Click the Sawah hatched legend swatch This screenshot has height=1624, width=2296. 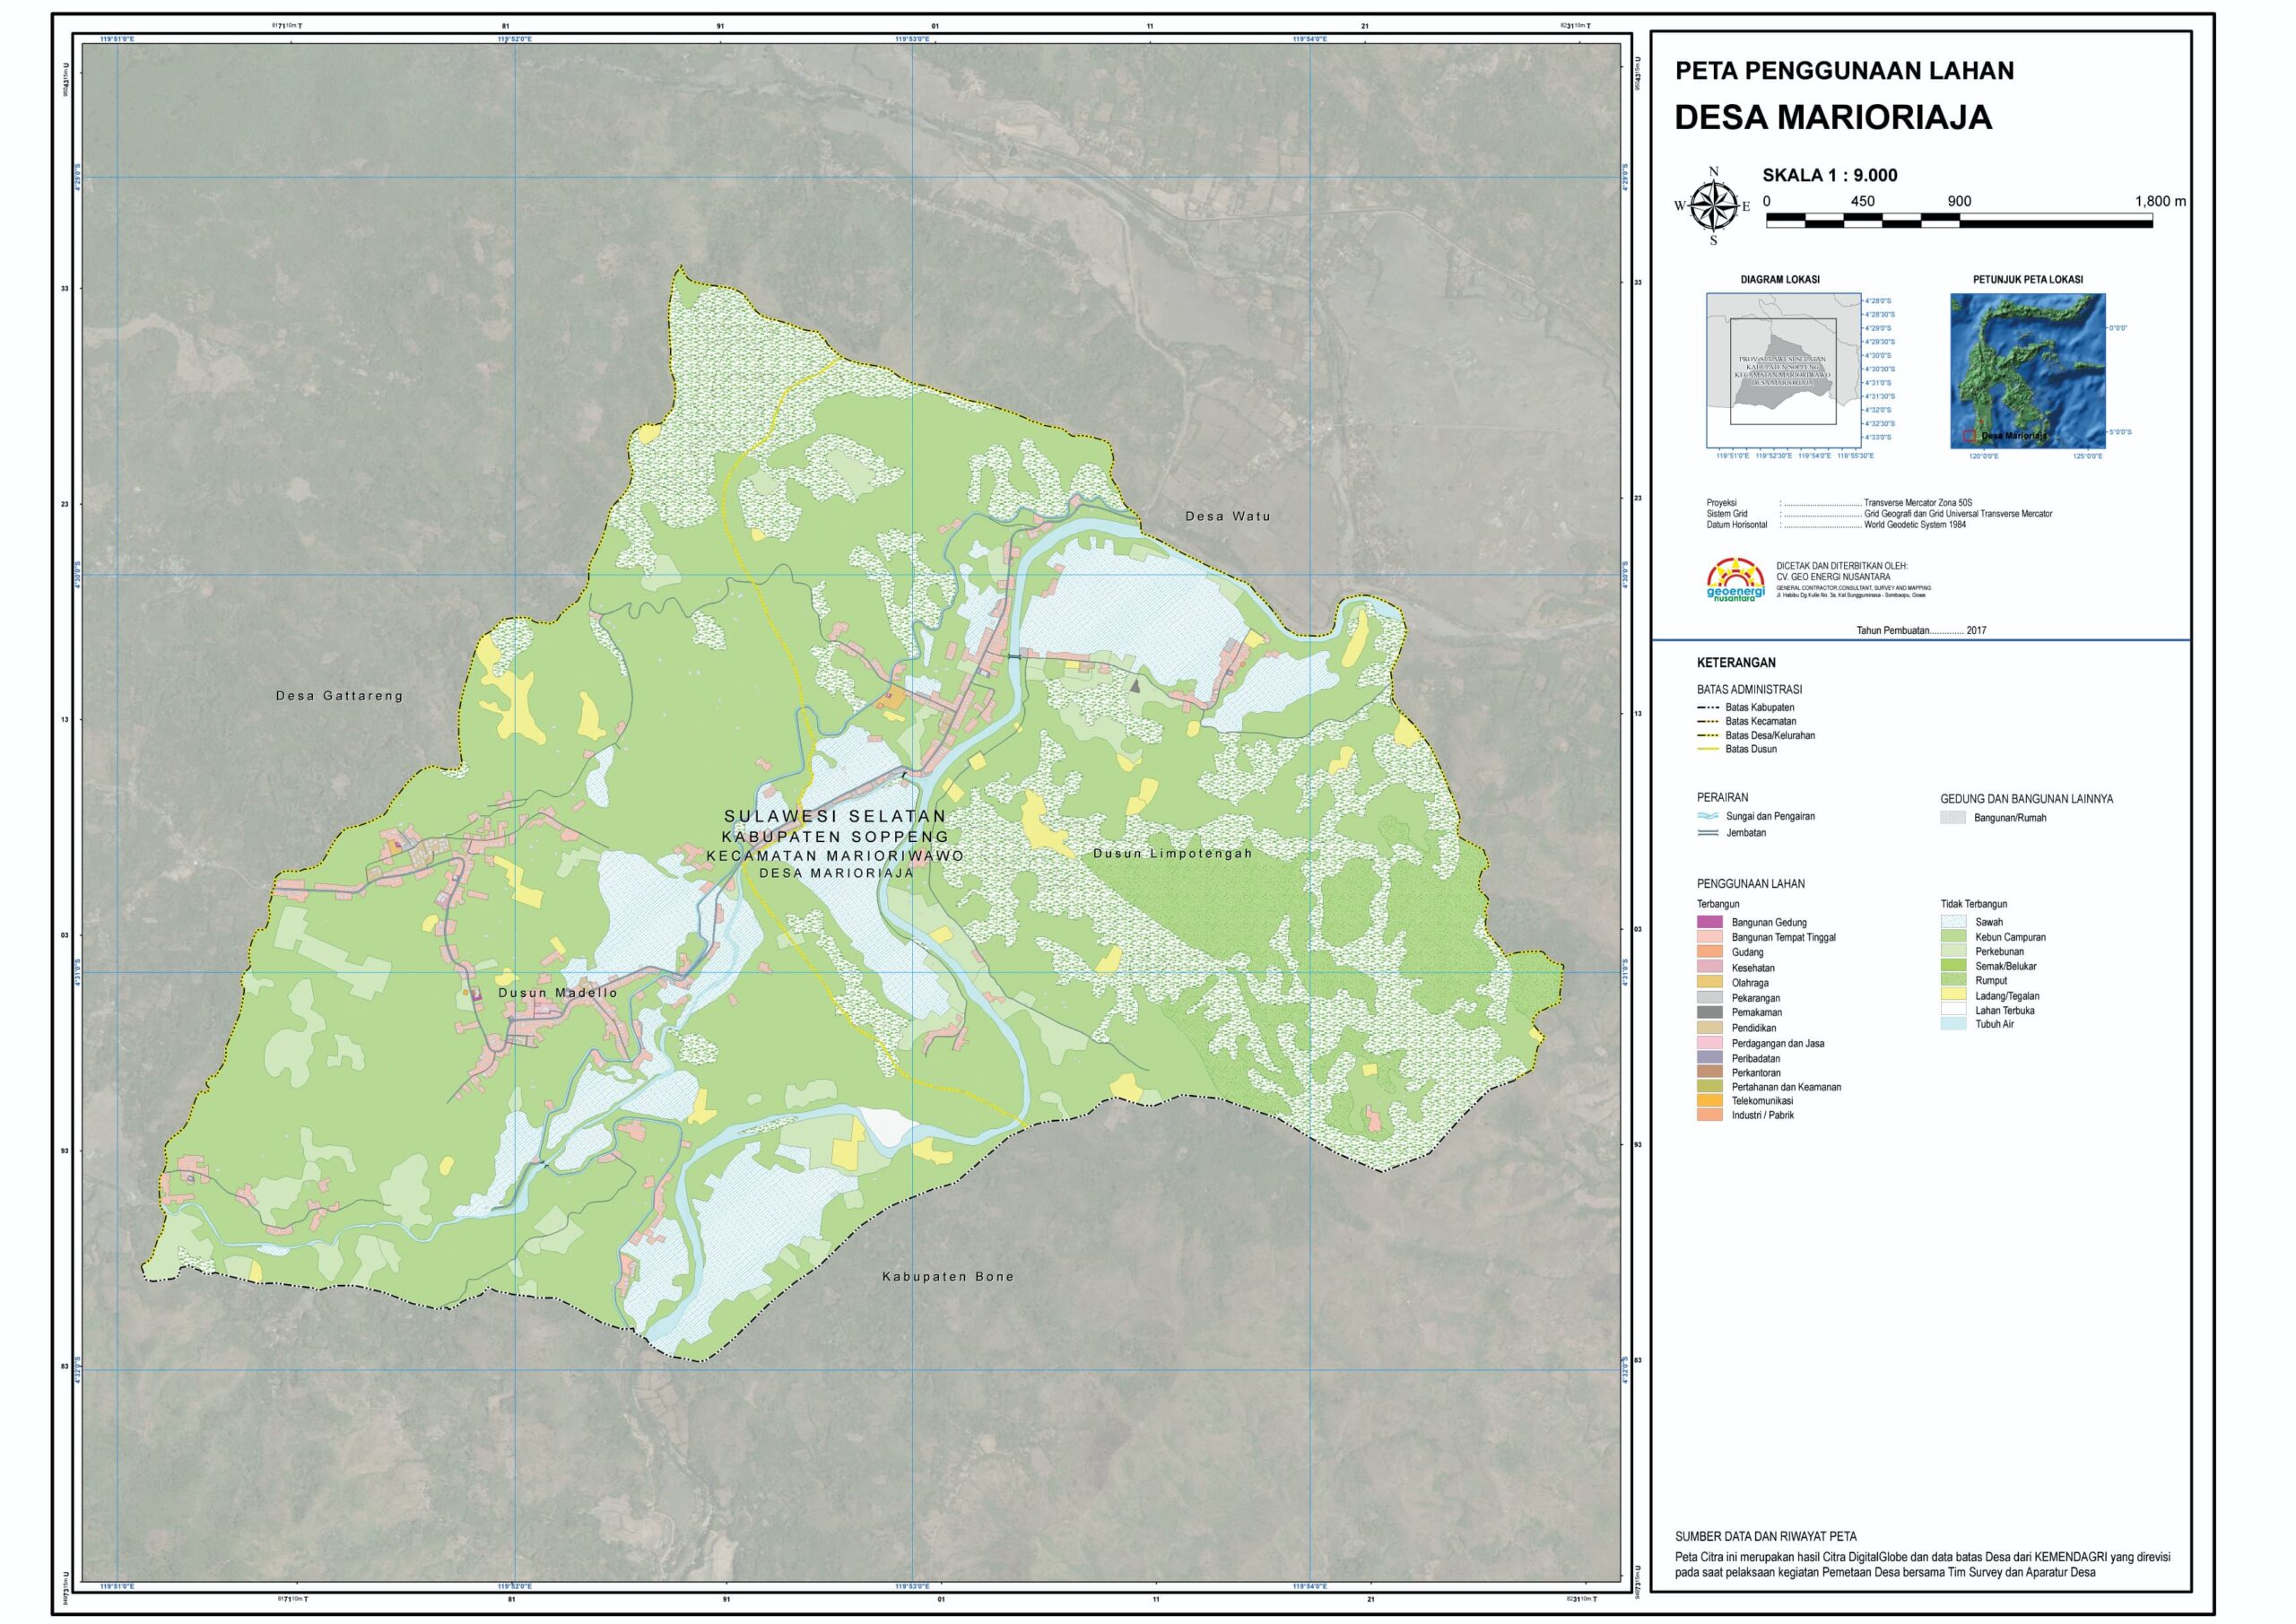click(1953, 922)
